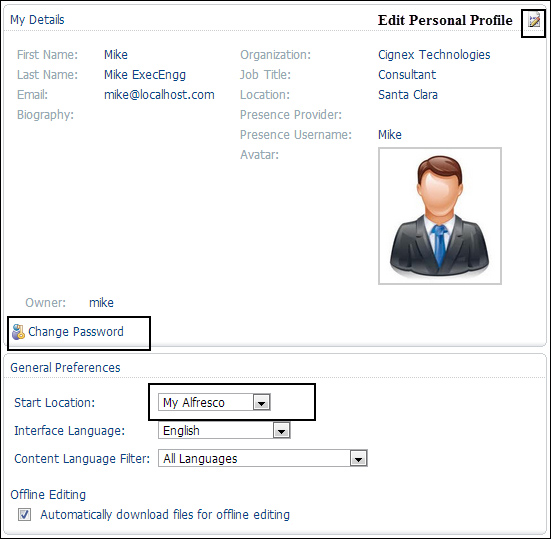Click Mike's avatar picture
Screen dimensions: 551x539
point(440,216)
